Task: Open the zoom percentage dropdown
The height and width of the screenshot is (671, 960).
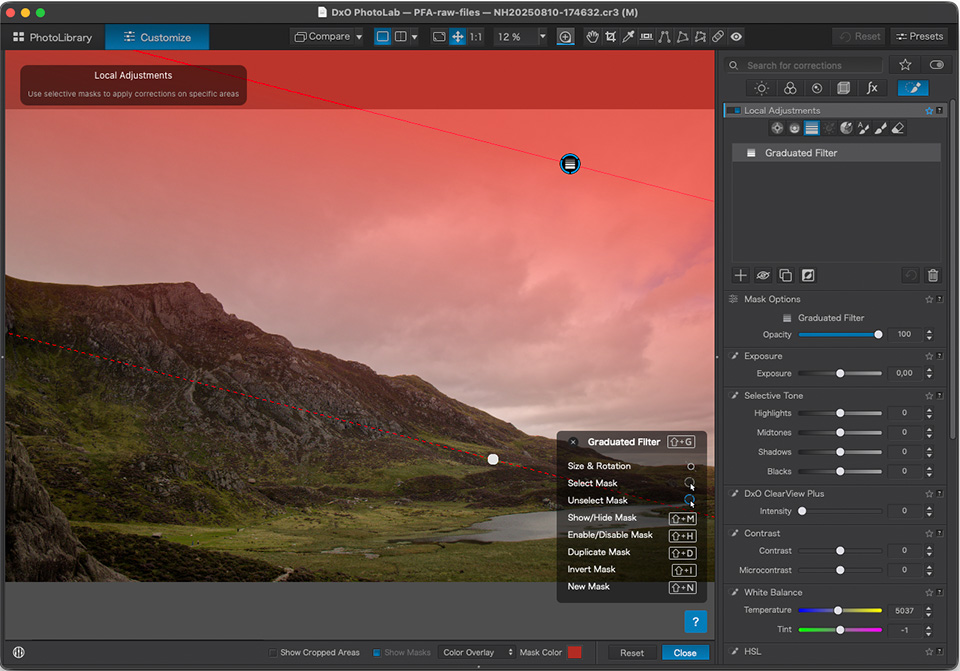Action: tap(542, 37)
